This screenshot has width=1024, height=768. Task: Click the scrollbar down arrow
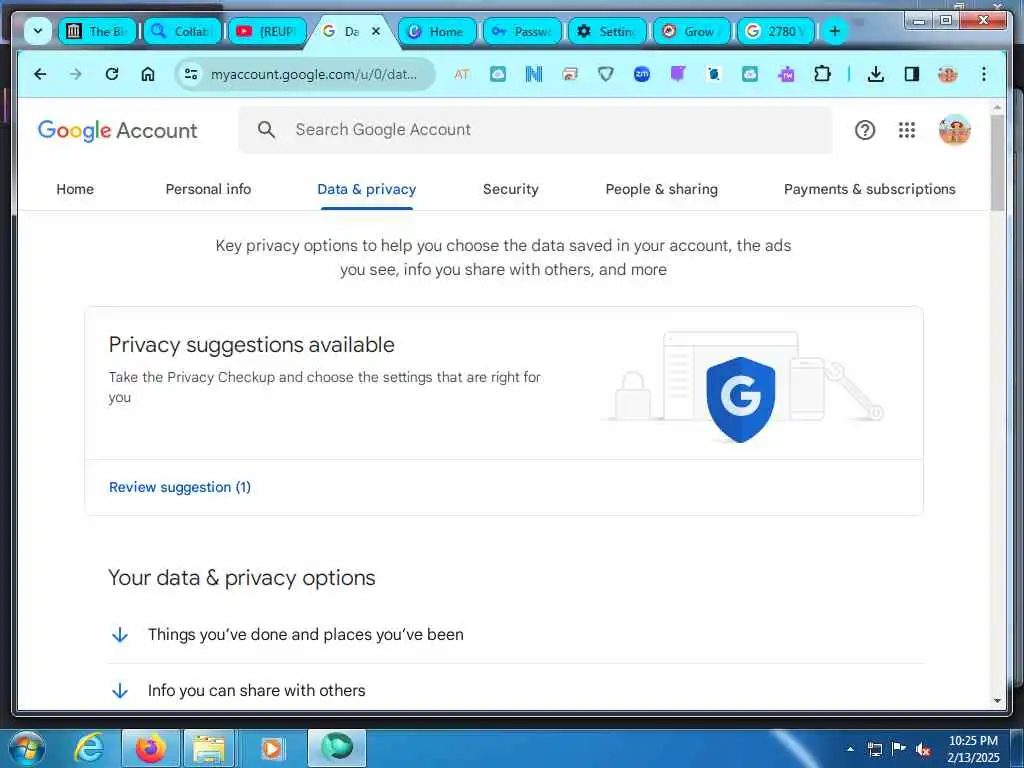pyautogui.click(x=997, y=701)
